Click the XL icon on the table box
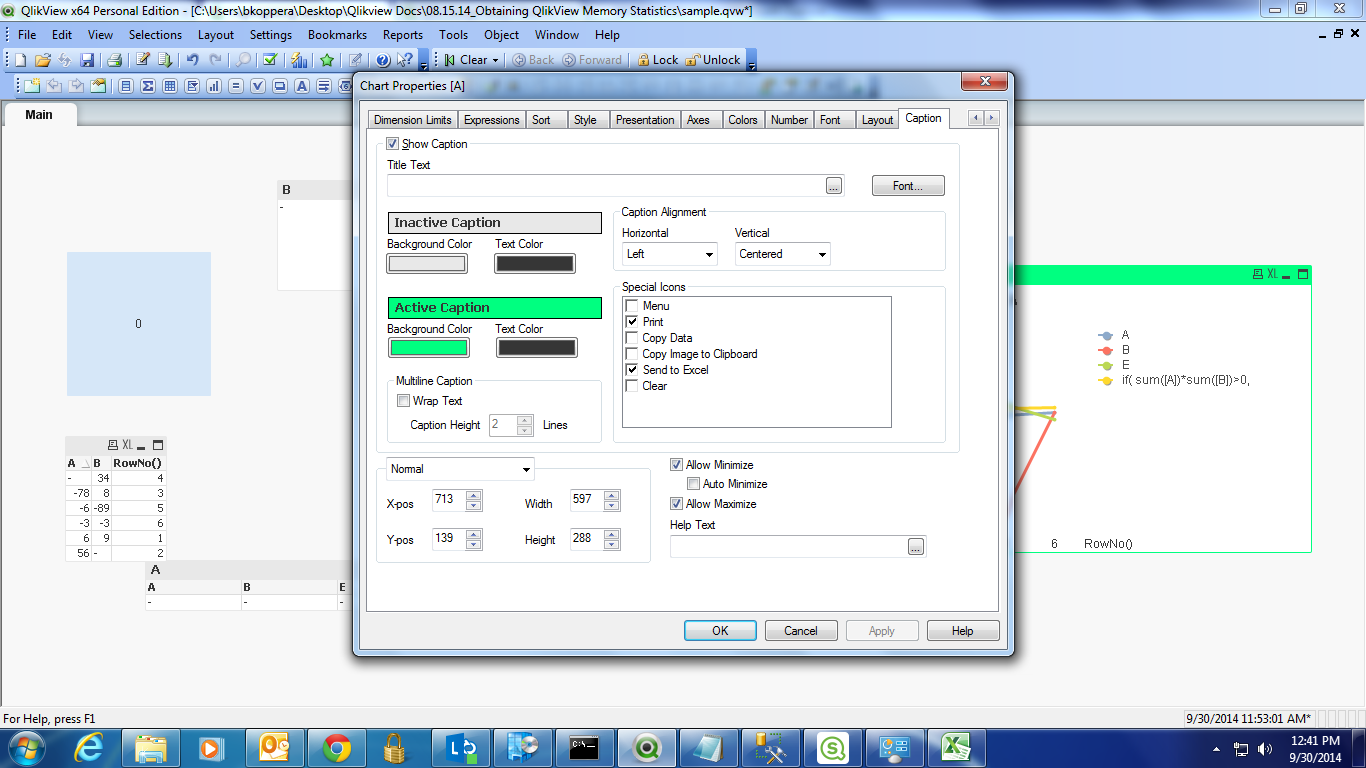The height and width of the screenshot is (768, 1366). click(127, 445)
